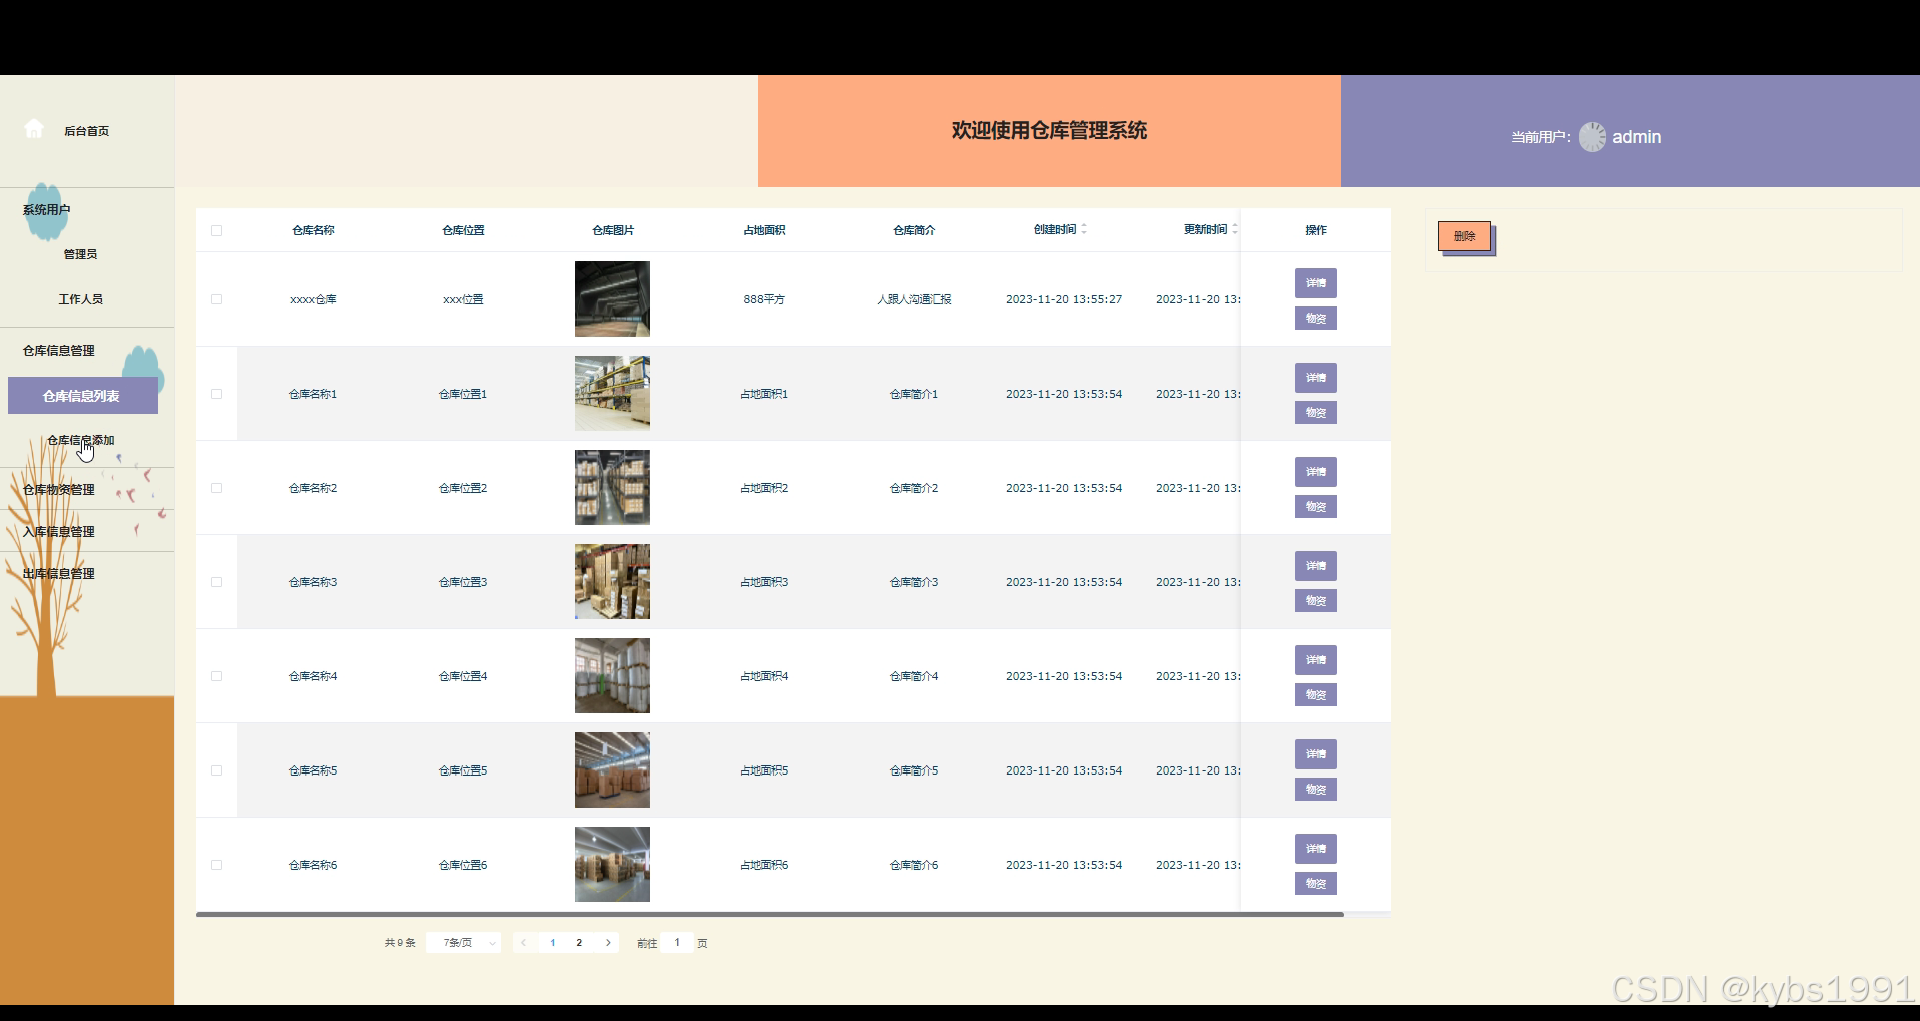Expand the 仓库物资管理 sidebar section

click(59, 490)
